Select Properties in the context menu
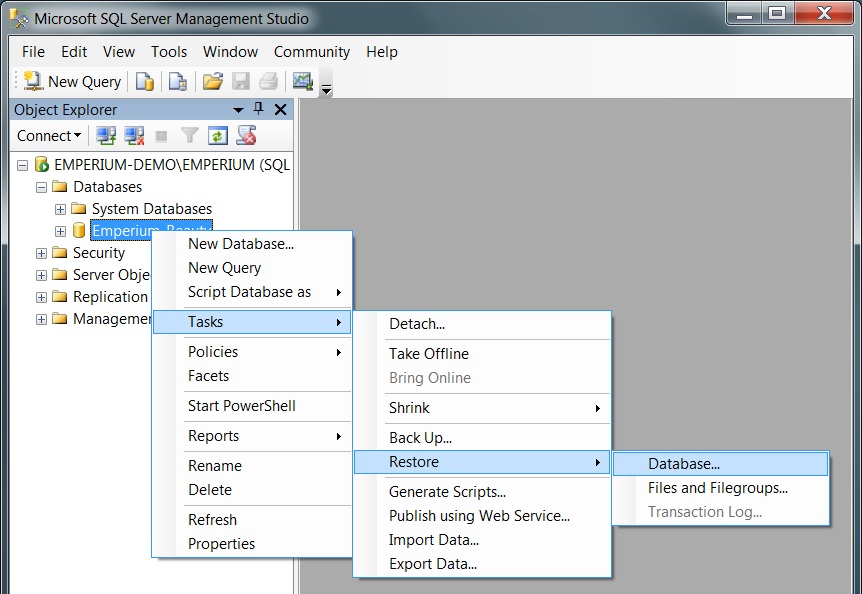Image resolution: width=862 pixels, height=594 pixels. pyautogui.click(x=221, y=544)
